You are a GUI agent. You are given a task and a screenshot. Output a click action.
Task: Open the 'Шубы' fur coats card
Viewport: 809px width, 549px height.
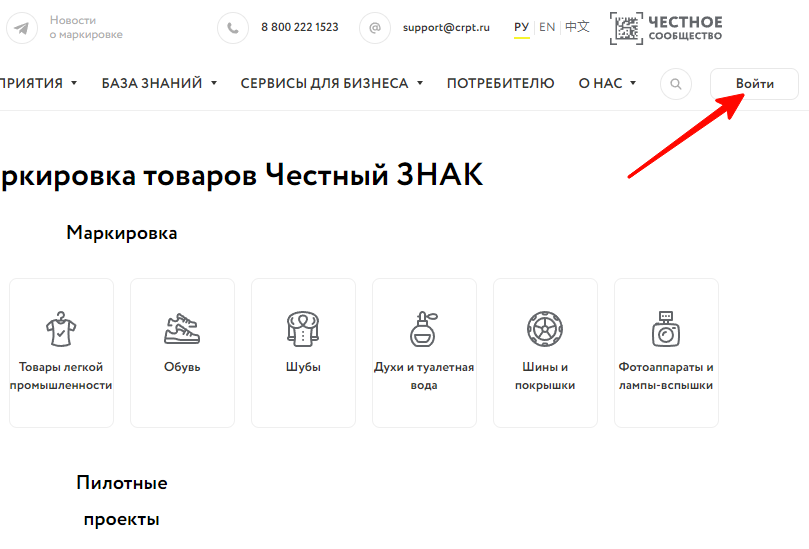[x=303, y=353]
